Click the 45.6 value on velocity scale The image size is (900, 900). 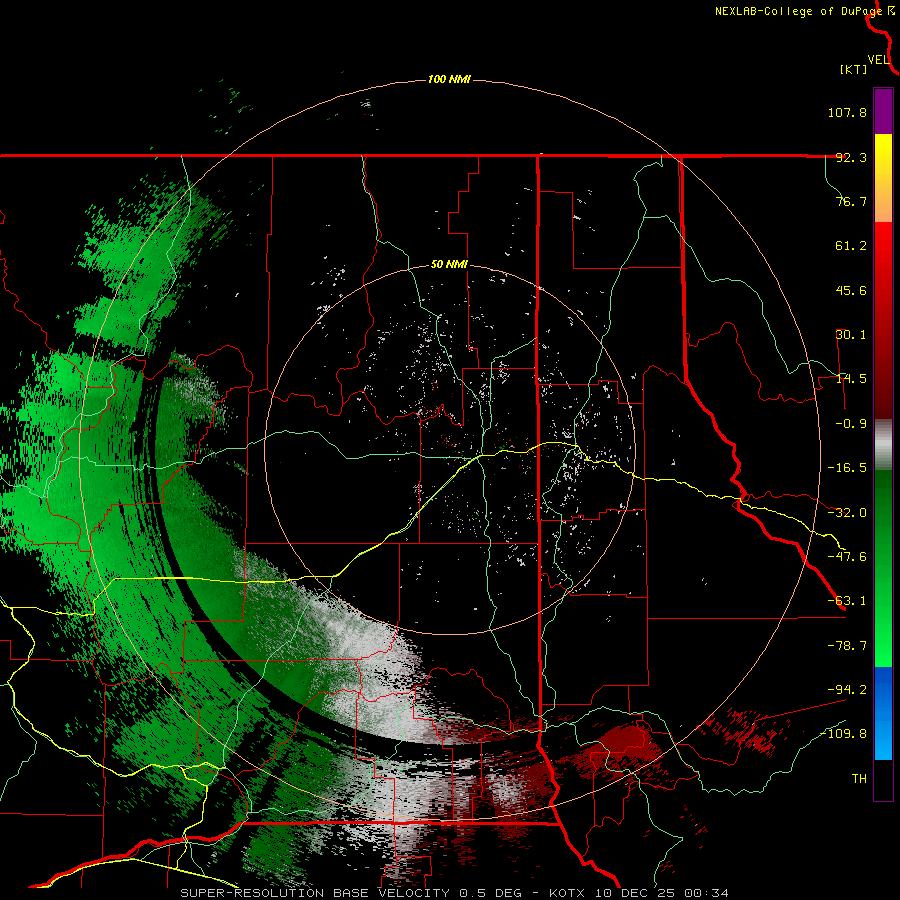(851, 290)
